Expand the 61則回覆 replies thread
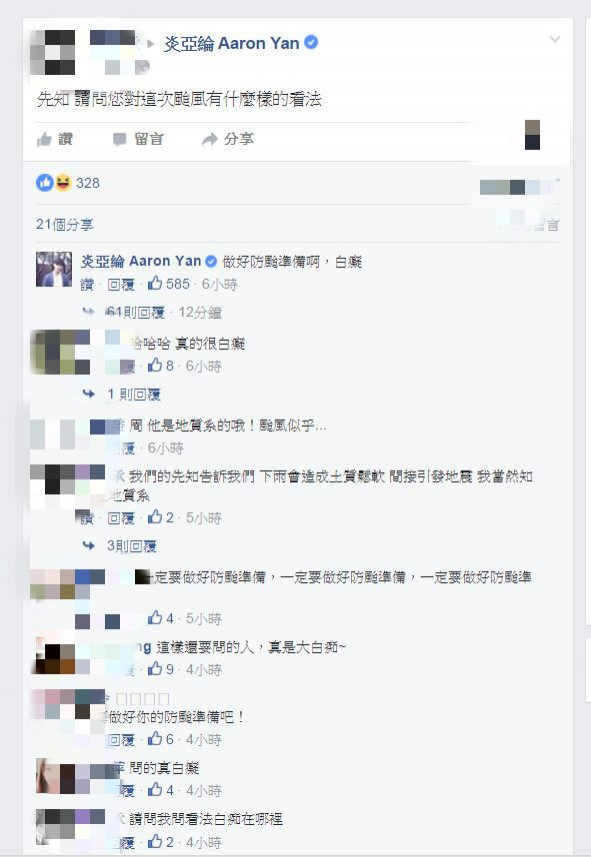This screenshot has width=591, height=857. tap(136, 313)
